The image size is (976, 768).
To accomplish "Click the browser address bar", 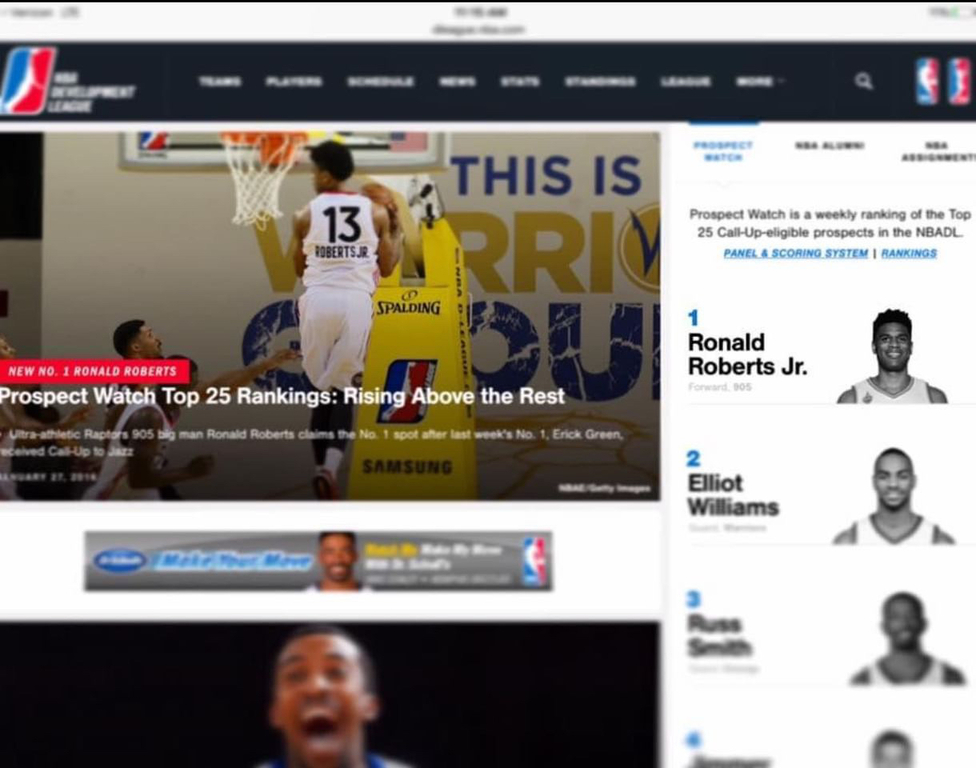I will pos(479,29).
